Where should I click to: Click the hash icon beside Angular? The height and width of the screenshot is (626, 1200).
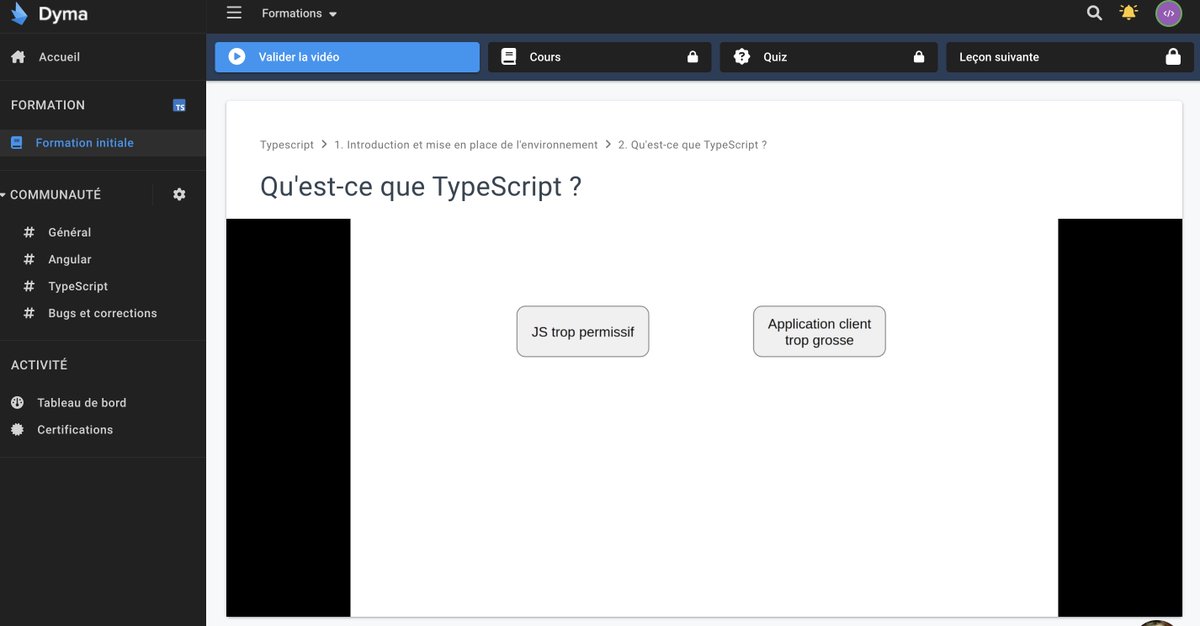click(29, 259)
